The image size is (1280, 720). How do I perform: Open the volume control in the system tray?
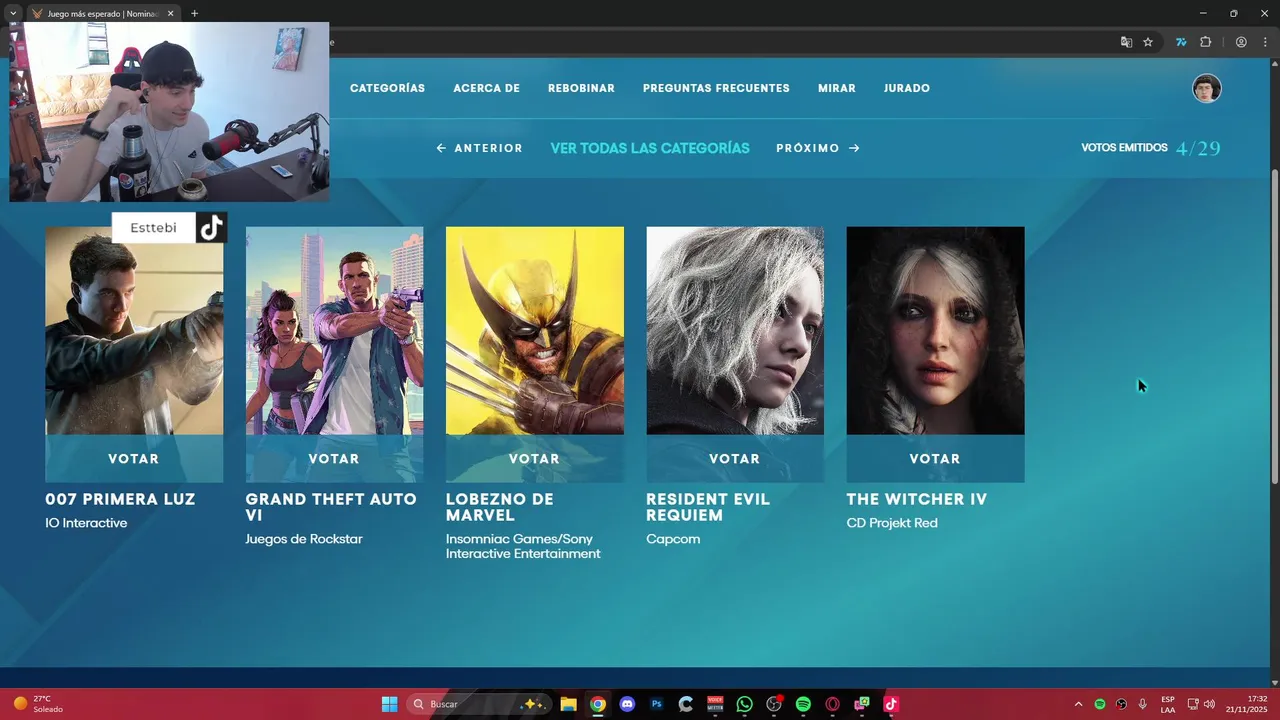1209,704
